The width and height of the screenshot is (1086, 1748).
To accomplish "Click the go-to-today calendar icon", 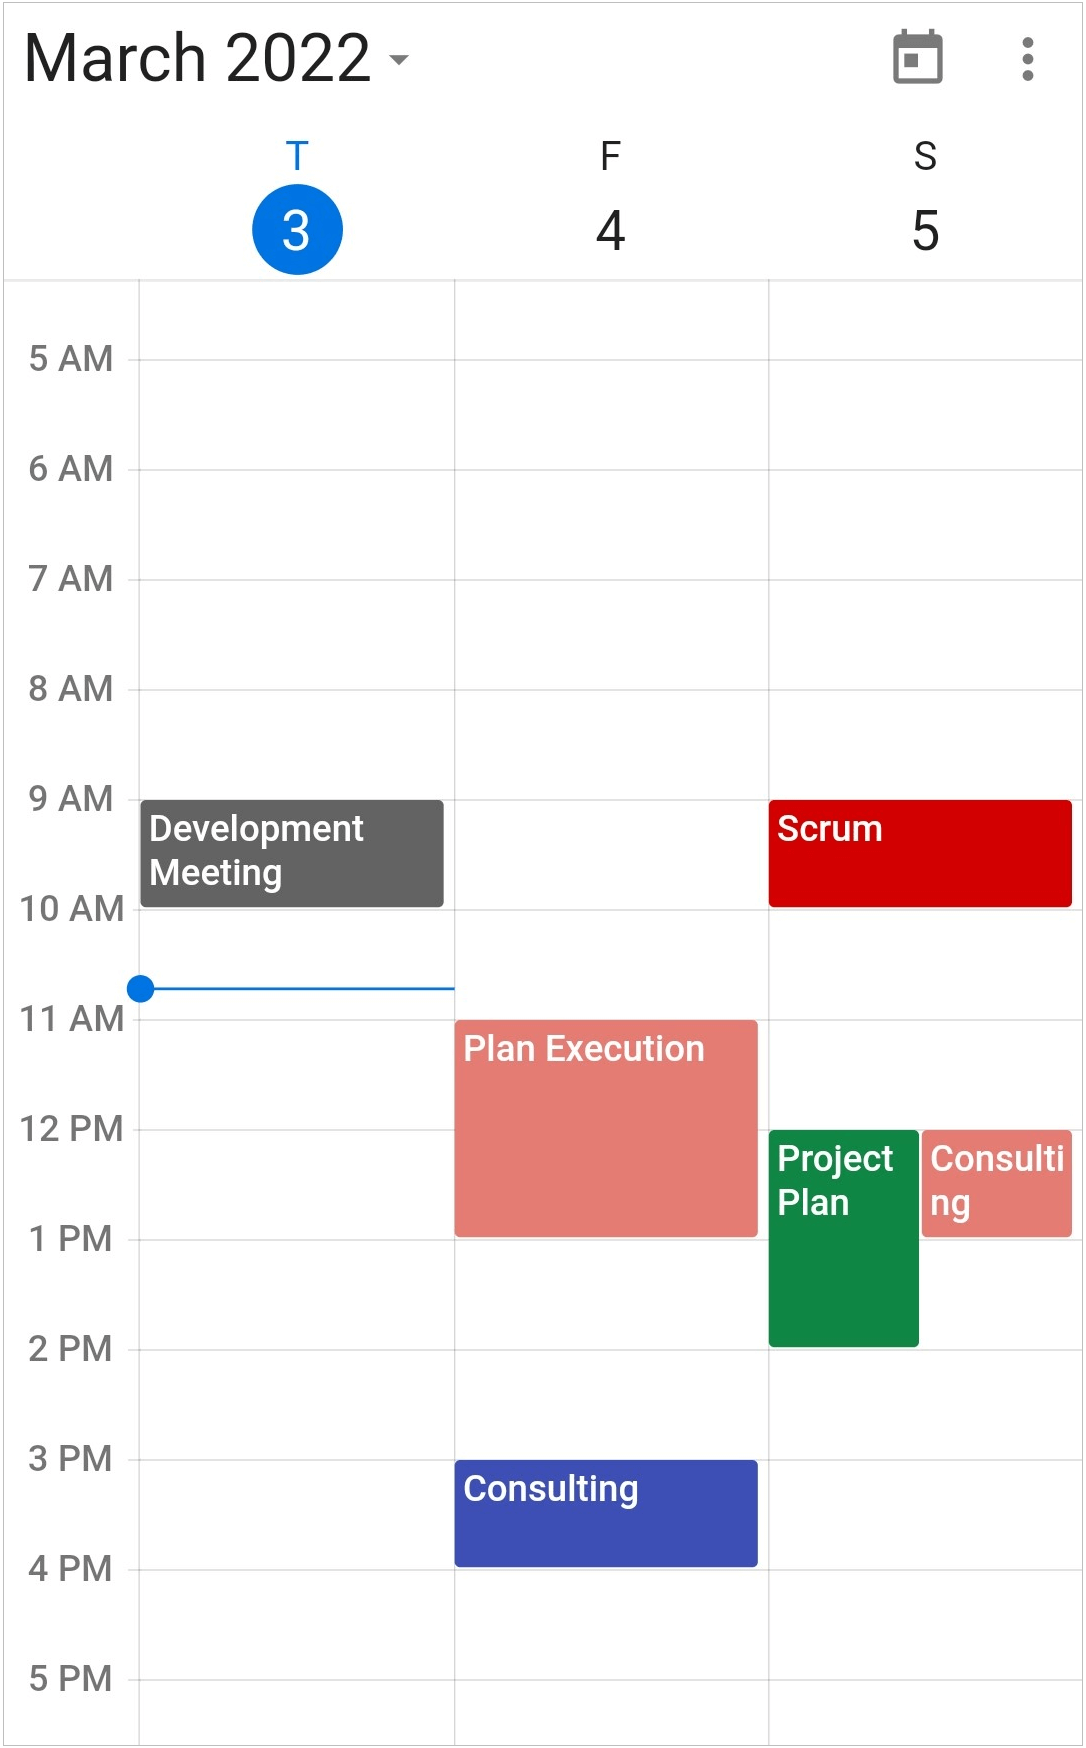I will point(917,58).
